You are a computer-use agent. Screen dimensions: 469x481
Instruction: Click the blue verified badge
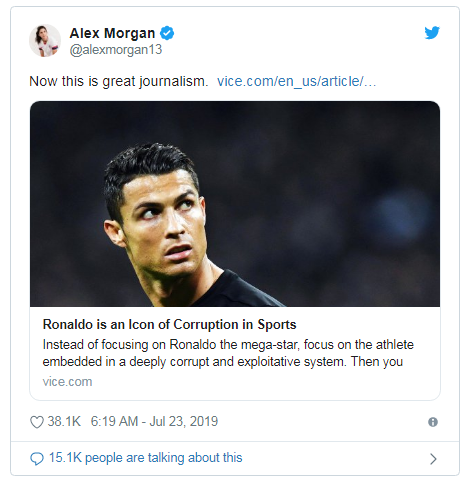click(167, 33)
